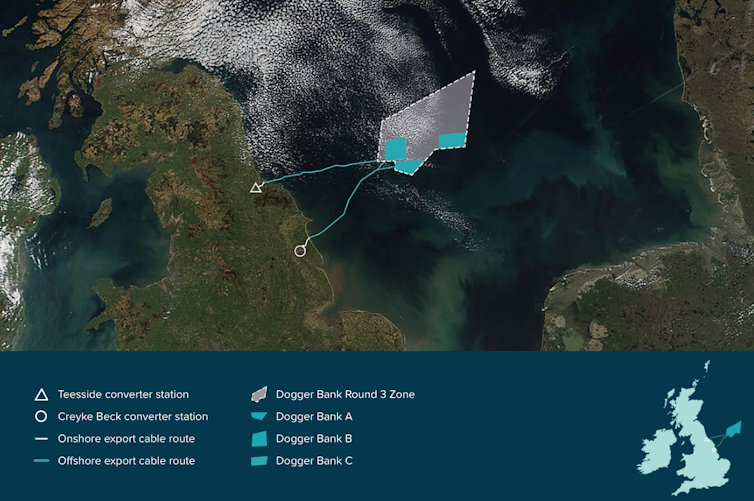The image size is (754, 501).
Task: Click the 'Dogger Bank A' legend text
Action: 313,417
